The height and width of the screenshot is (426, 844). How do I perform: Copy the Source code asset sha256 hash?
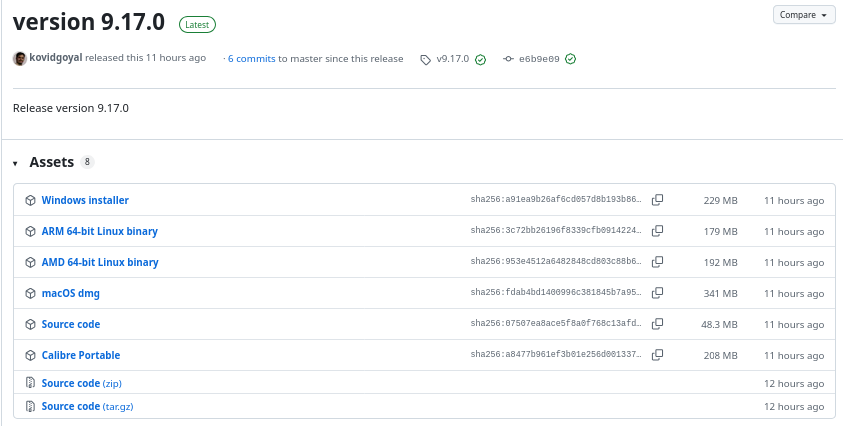(x=657, y=324)
